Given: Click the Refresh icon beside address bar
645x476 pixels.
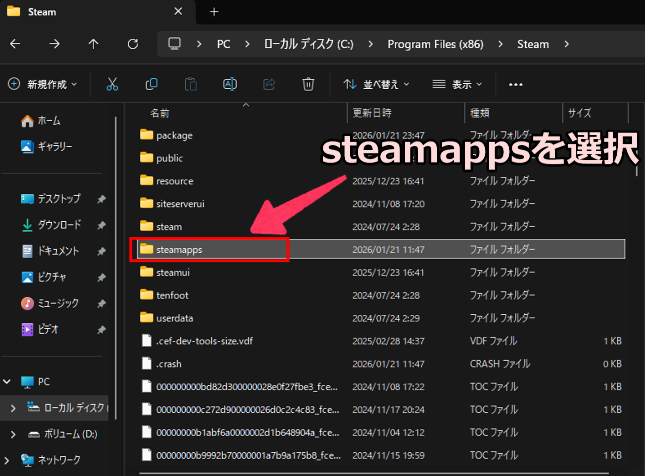Looking at the screenshot, I should pyautogui.click(x=133, y=44).
